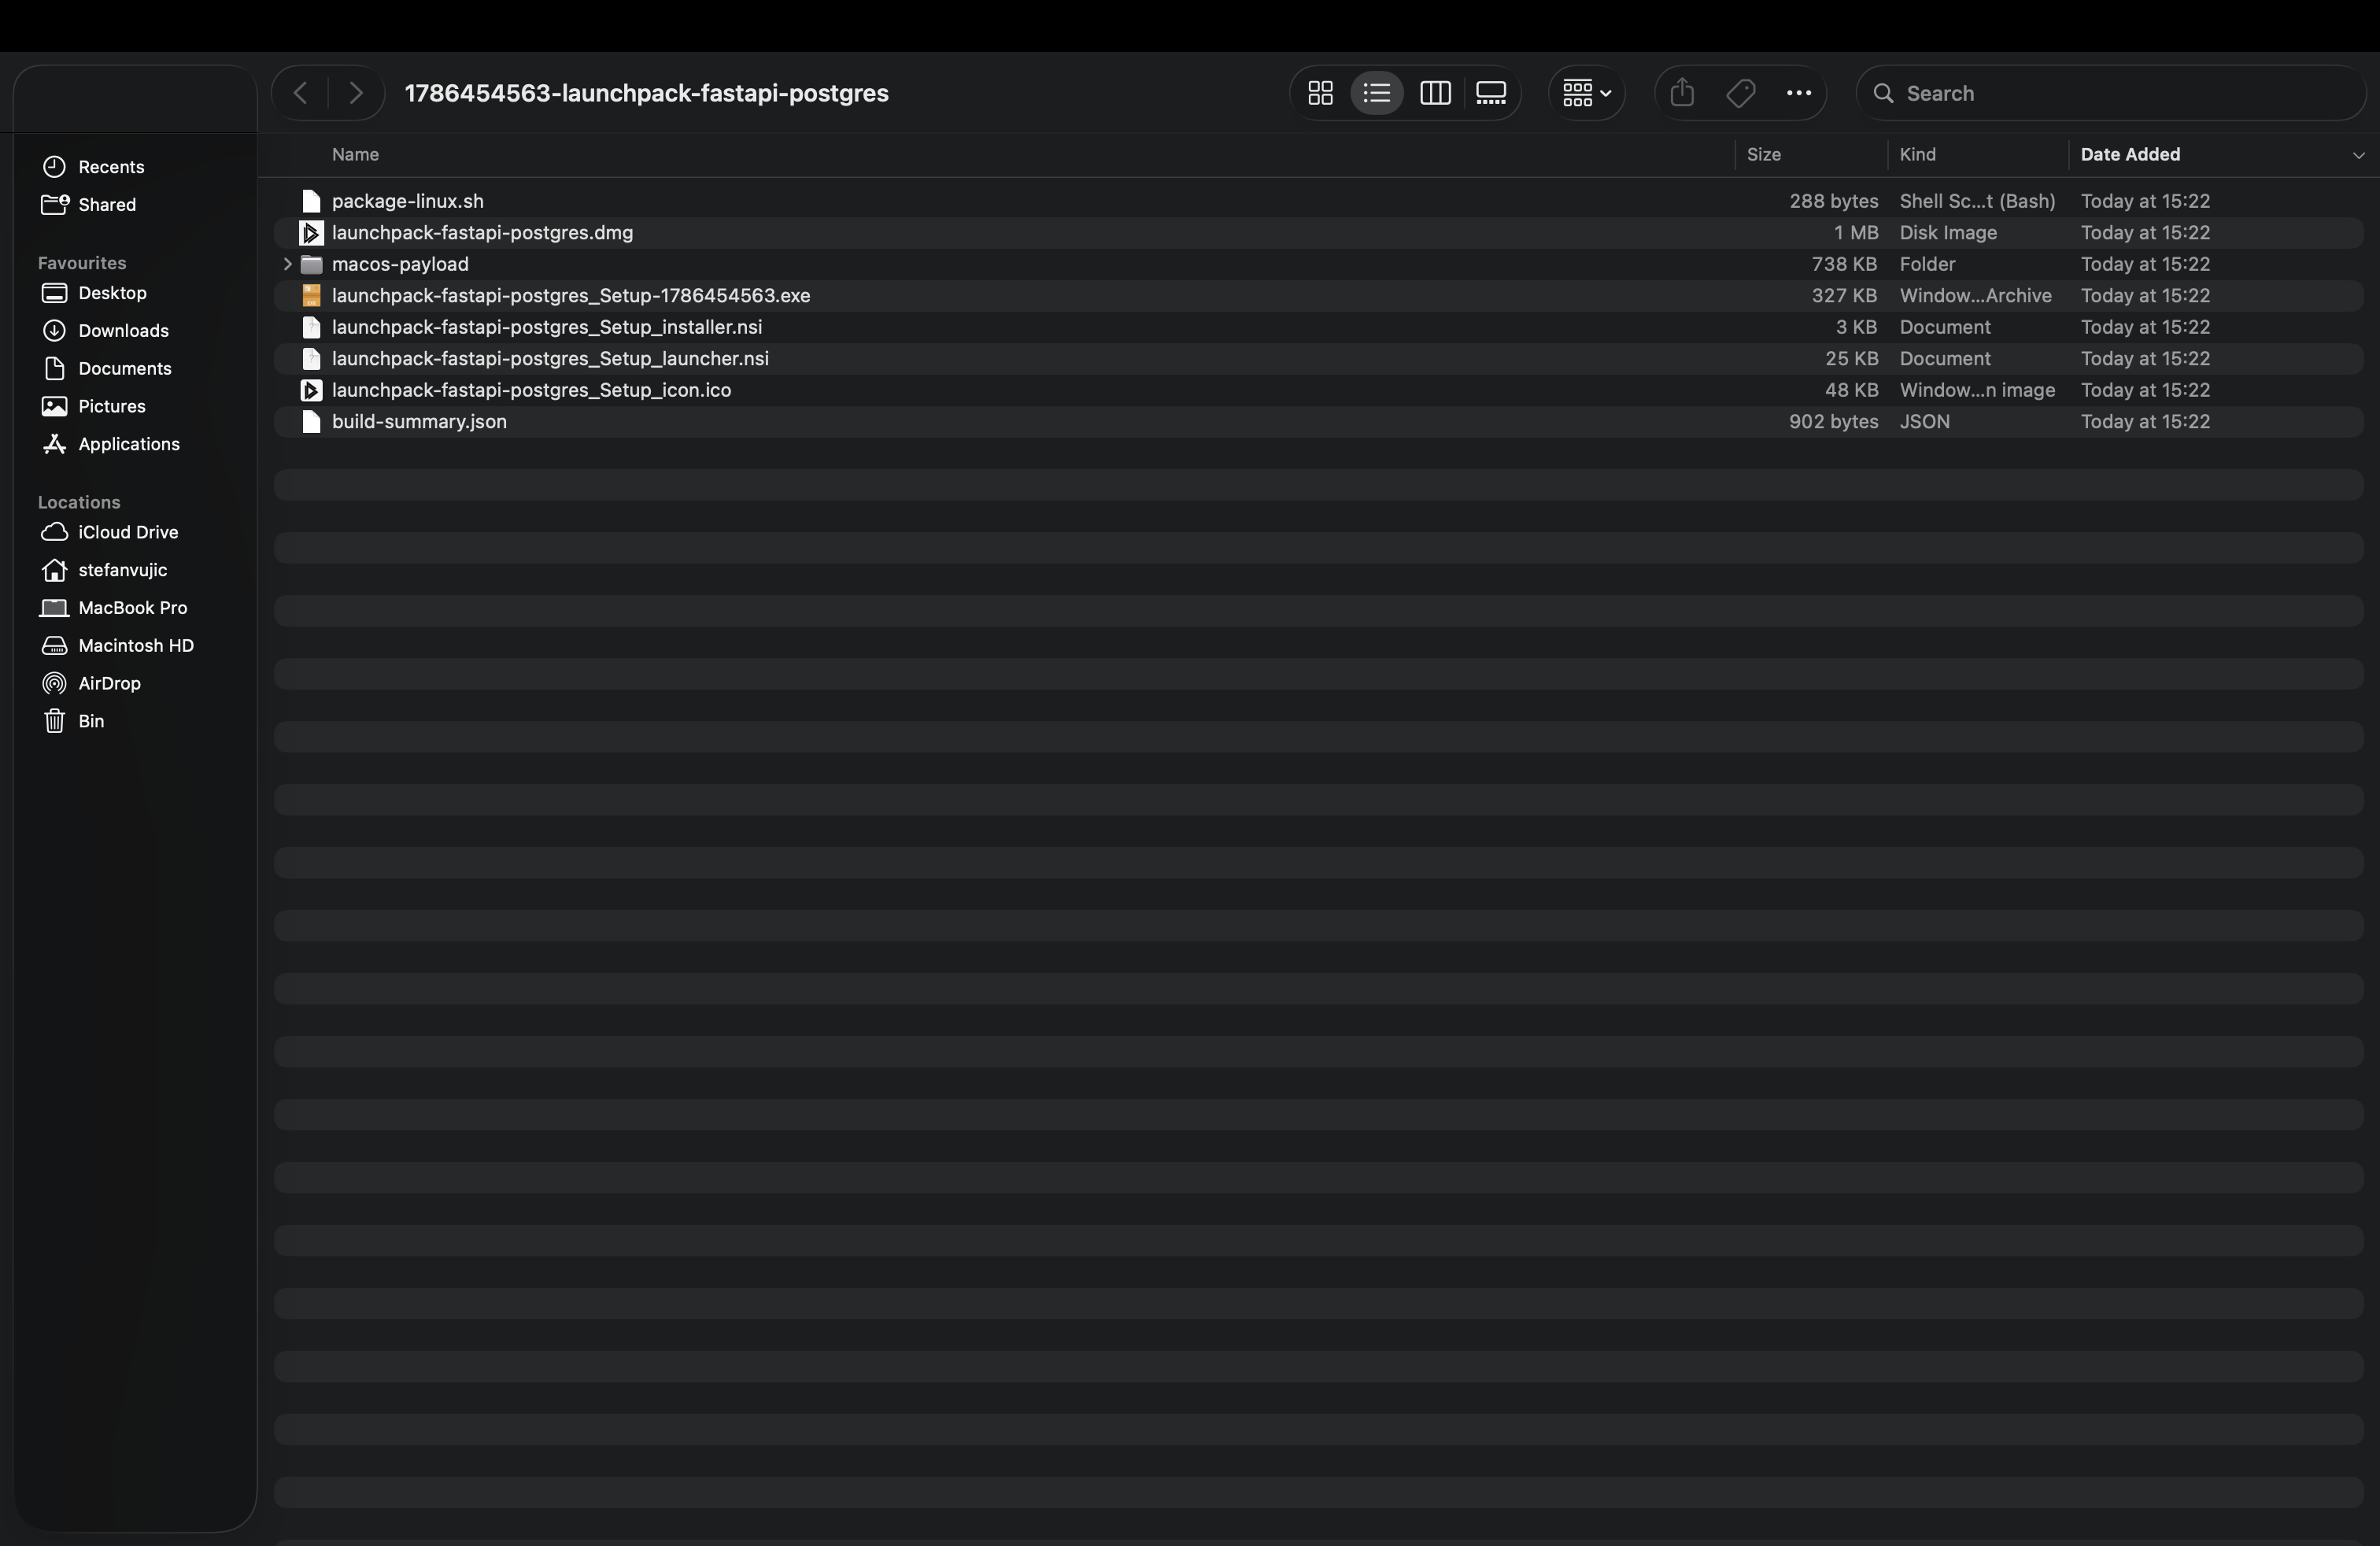
Task: Select package-linux.sh file
Action: pos(1318,201)
